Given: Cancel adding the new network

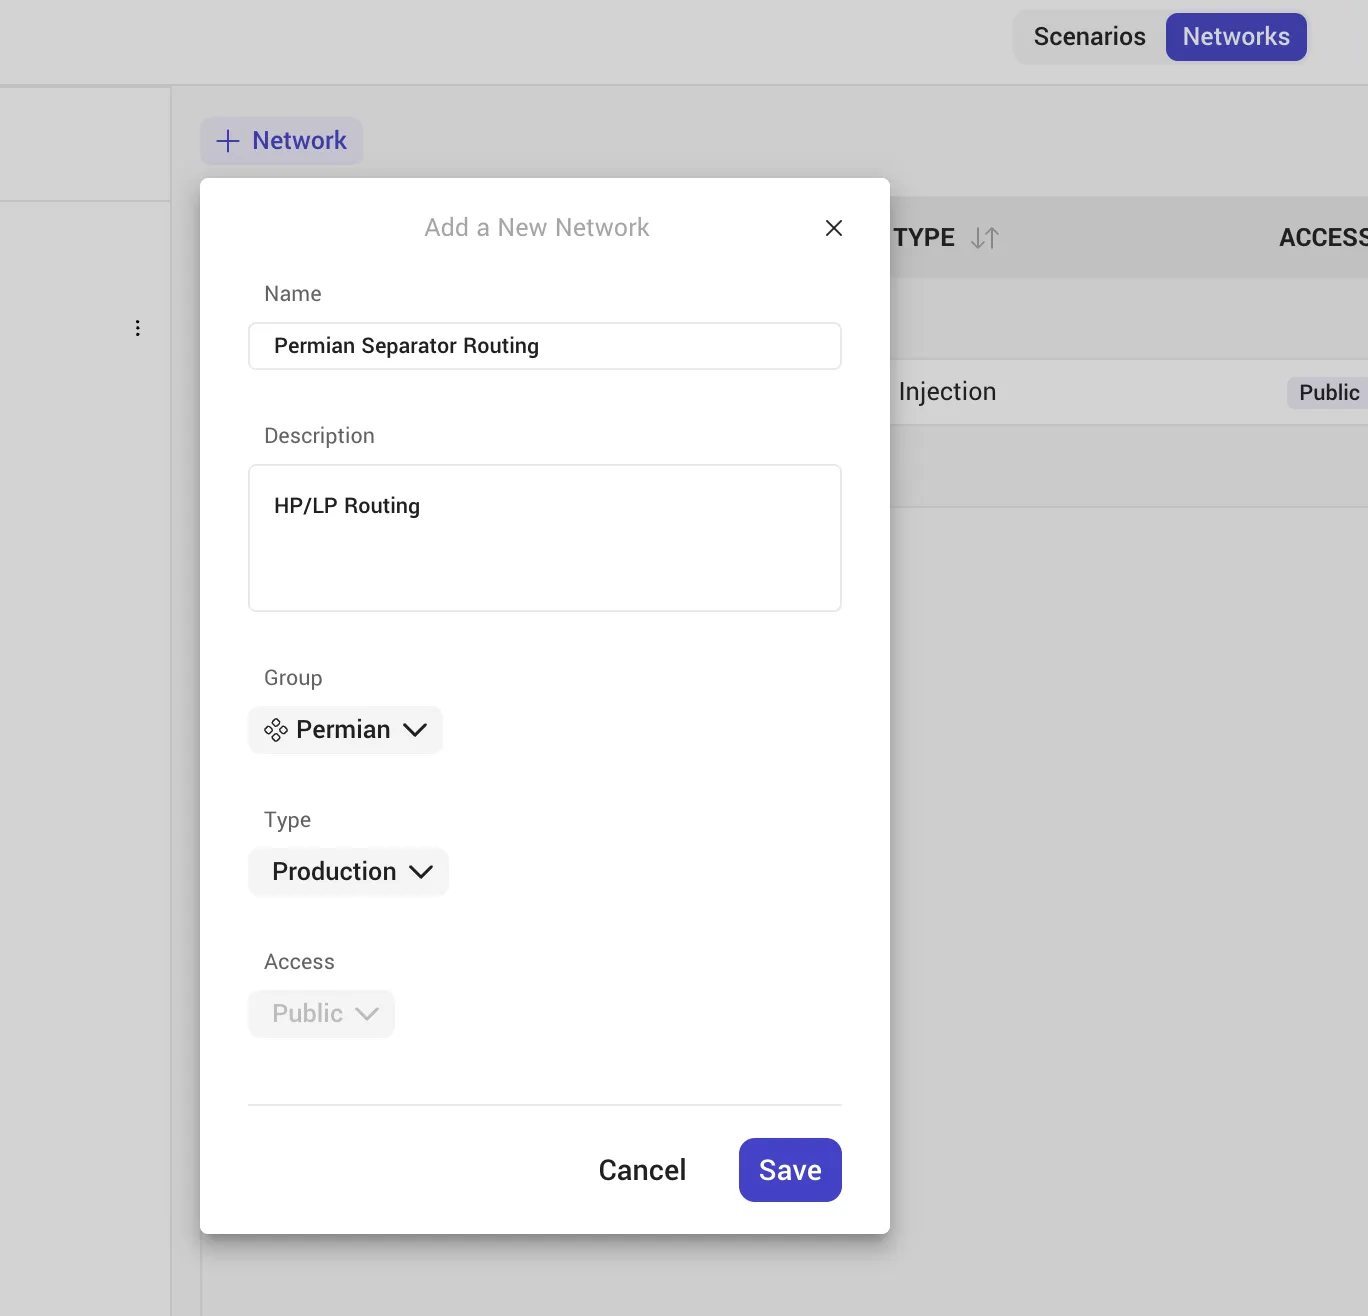Looking at the screenshot, I should (x=642, y=1170).
